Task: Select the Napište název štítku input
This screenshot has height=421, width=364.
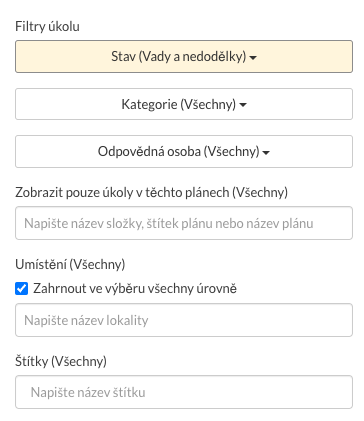Action: click(184, 392)
